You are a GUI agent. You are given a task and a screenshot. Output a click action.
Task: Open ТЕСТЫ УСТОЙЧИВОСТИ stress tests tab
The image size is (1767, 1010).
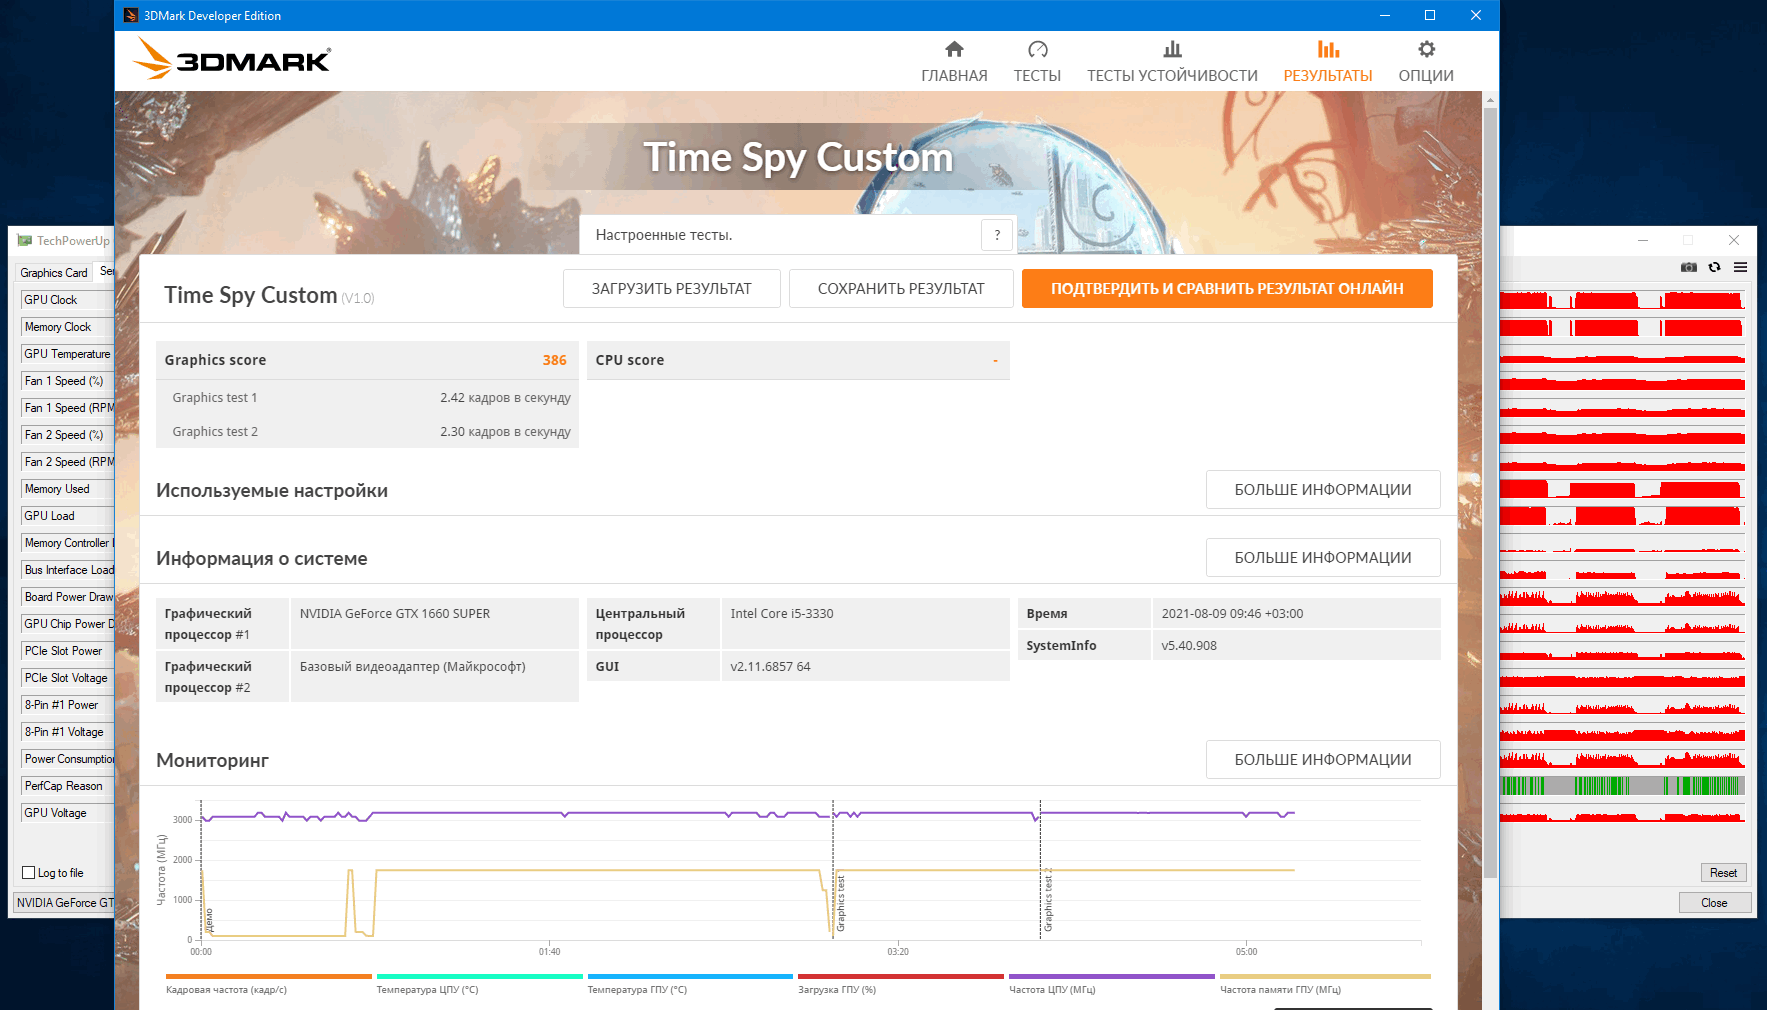[x=1172, y=62]
